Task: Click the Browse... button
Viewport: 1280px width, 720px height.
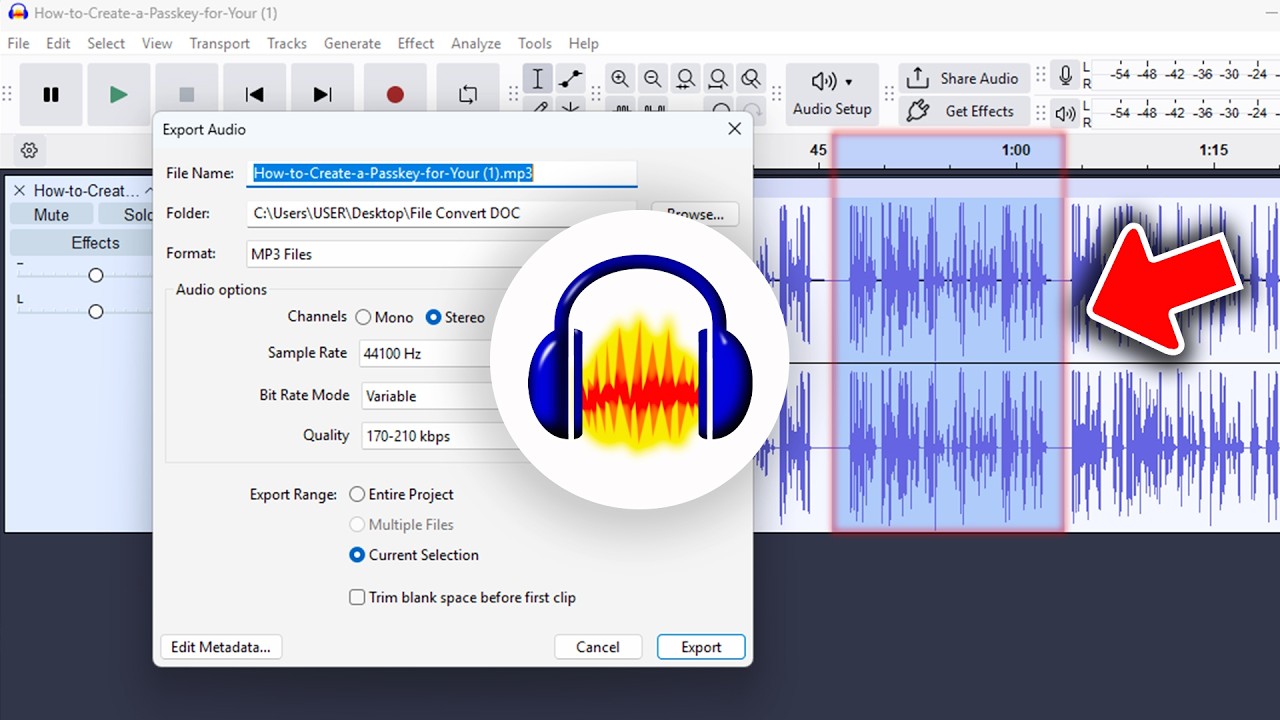Action: (695, 214)
